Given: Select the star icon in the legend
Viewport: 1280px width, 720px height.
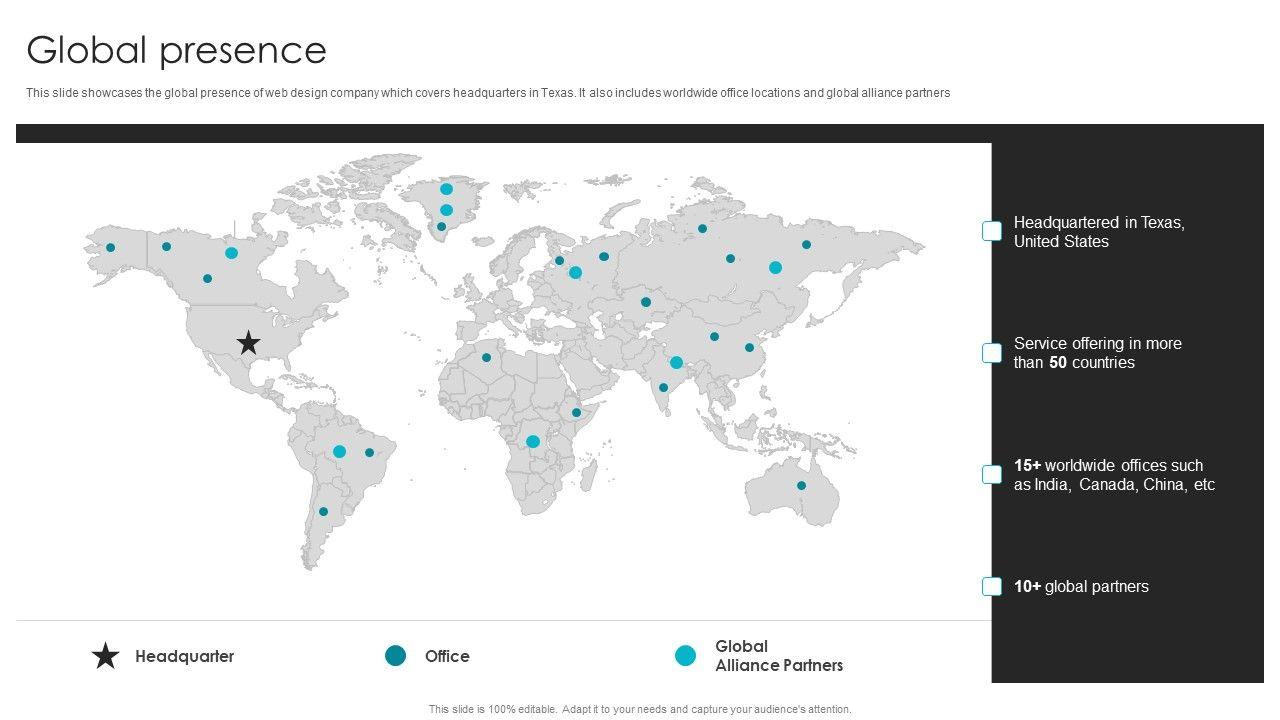Looking at the screenshot, I should tap(106, 656).
